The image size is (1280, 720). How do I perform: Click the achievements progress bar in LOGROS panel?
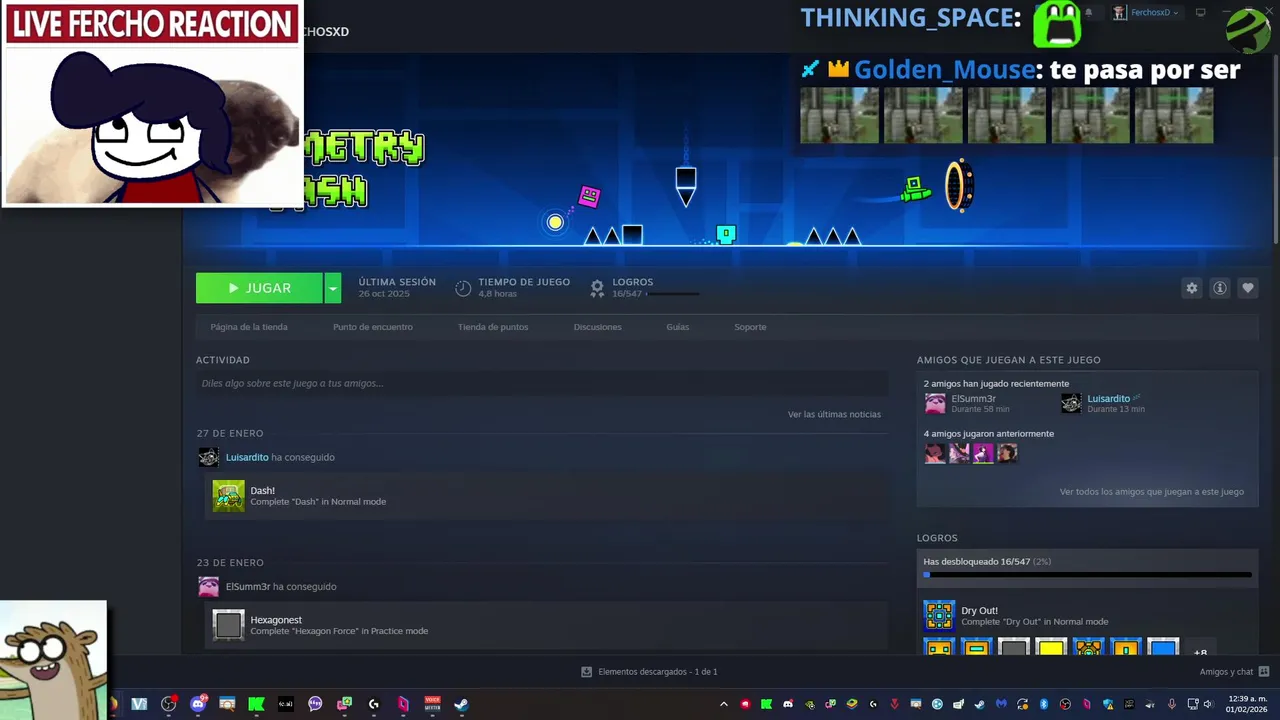click(1087, 575)
